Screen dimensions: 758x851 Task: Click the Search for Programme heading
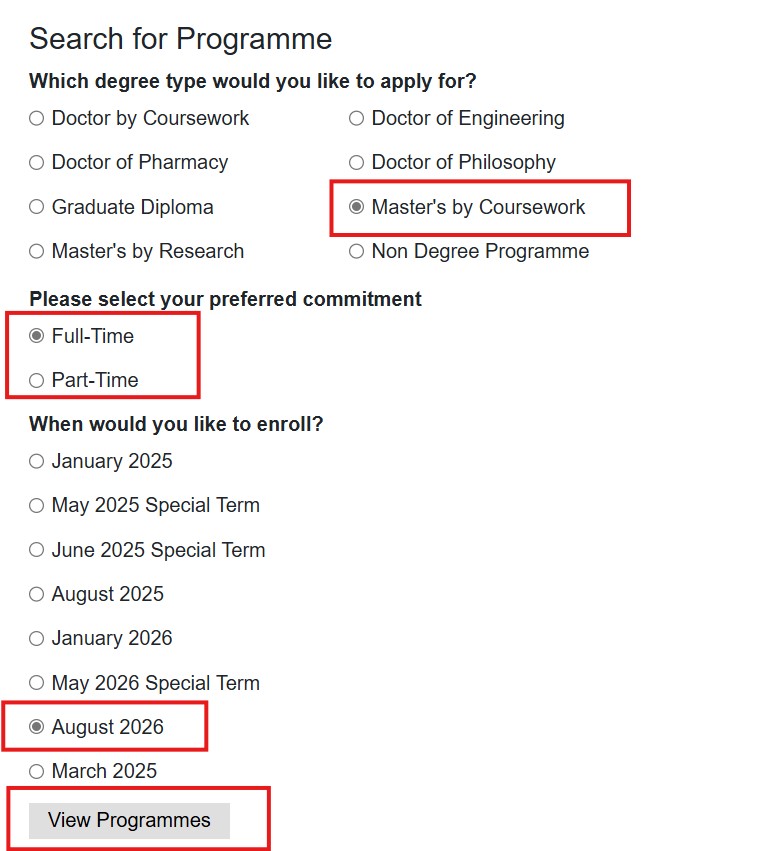click(181, 40)
